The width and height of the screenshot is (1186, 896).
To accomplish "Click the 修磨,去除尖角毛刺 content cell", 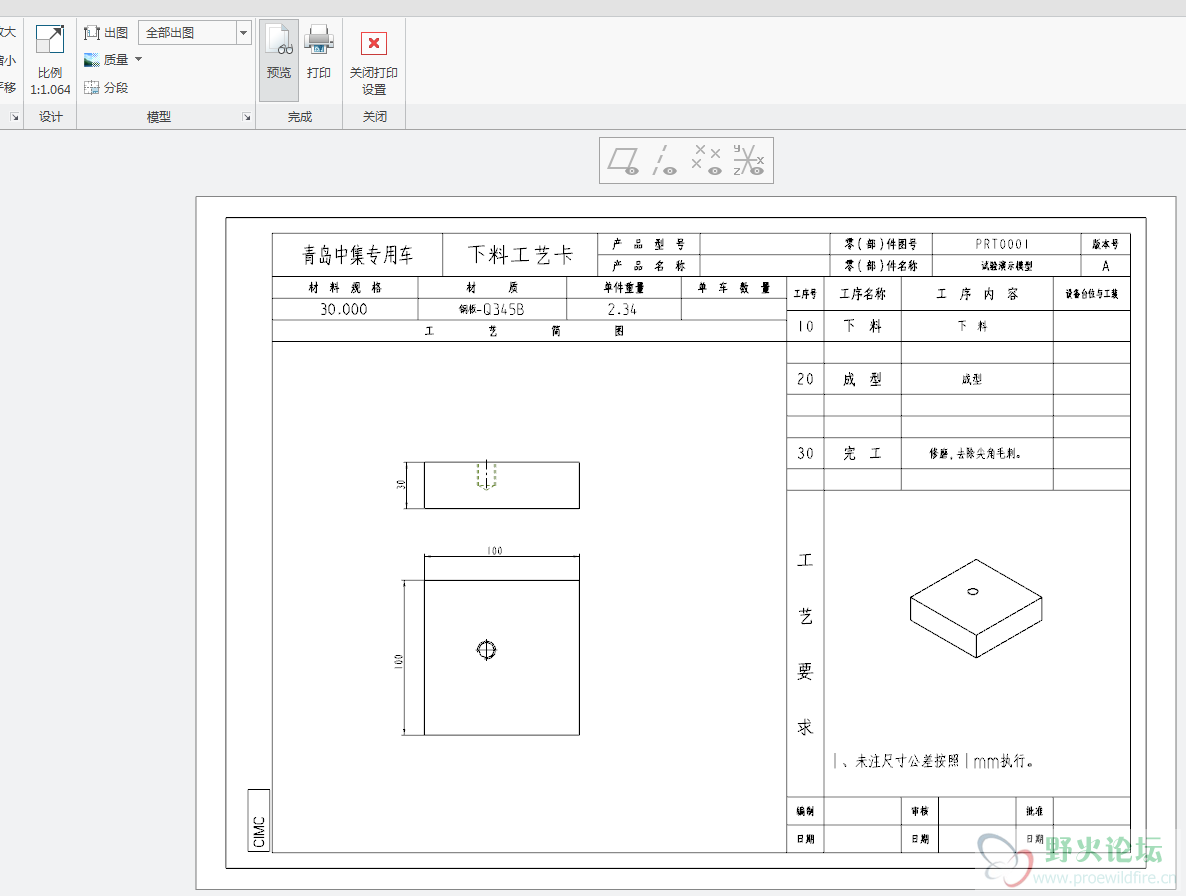I will (x=977, y=454).
